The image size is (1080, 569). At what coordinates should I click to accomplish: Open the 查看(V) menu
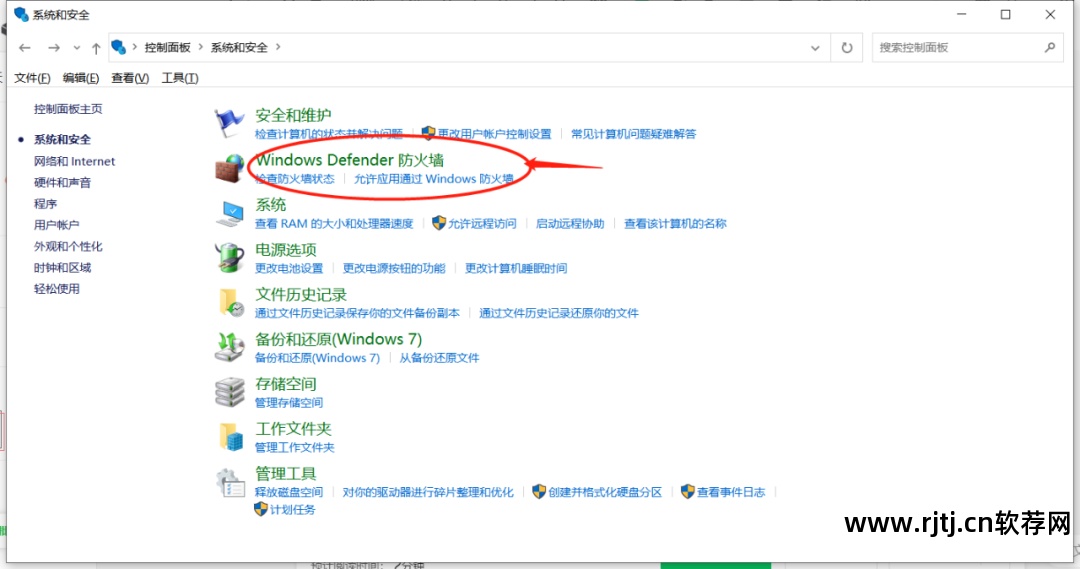click(130, 78)
